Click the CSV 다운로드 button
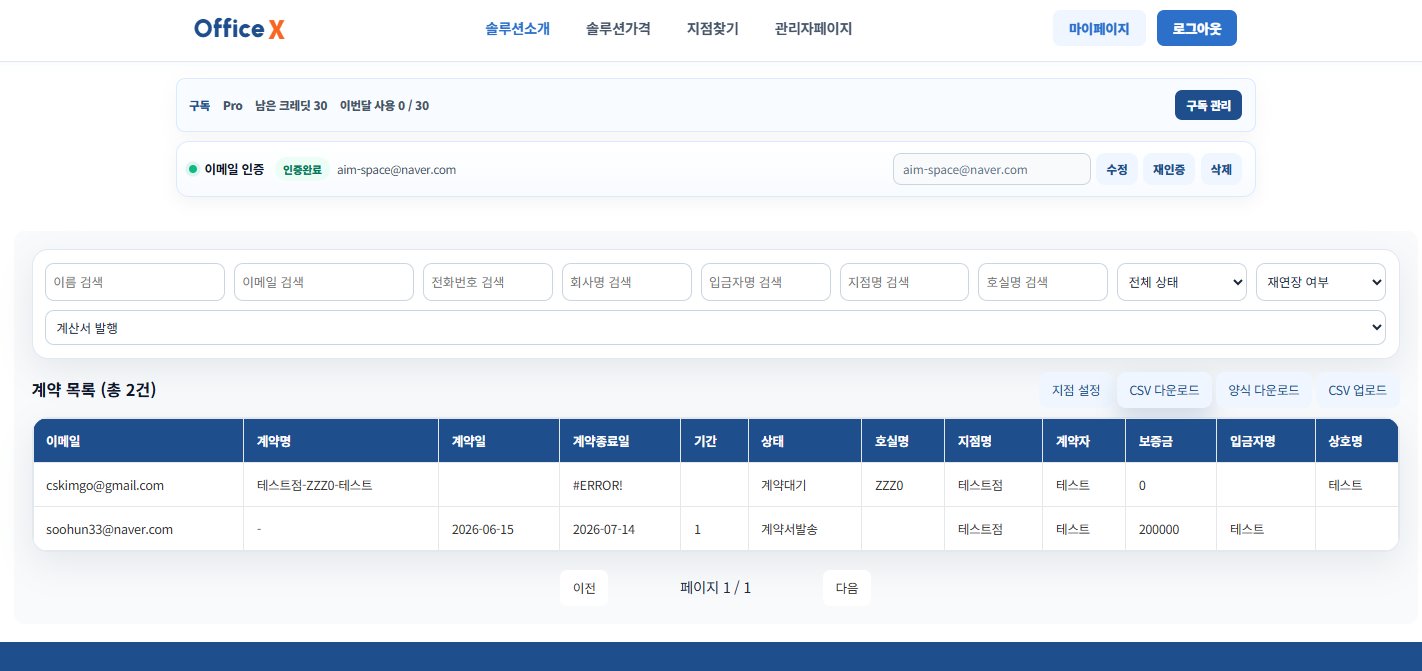The width and height of the screenshot is (1422, 671). 1164,390
